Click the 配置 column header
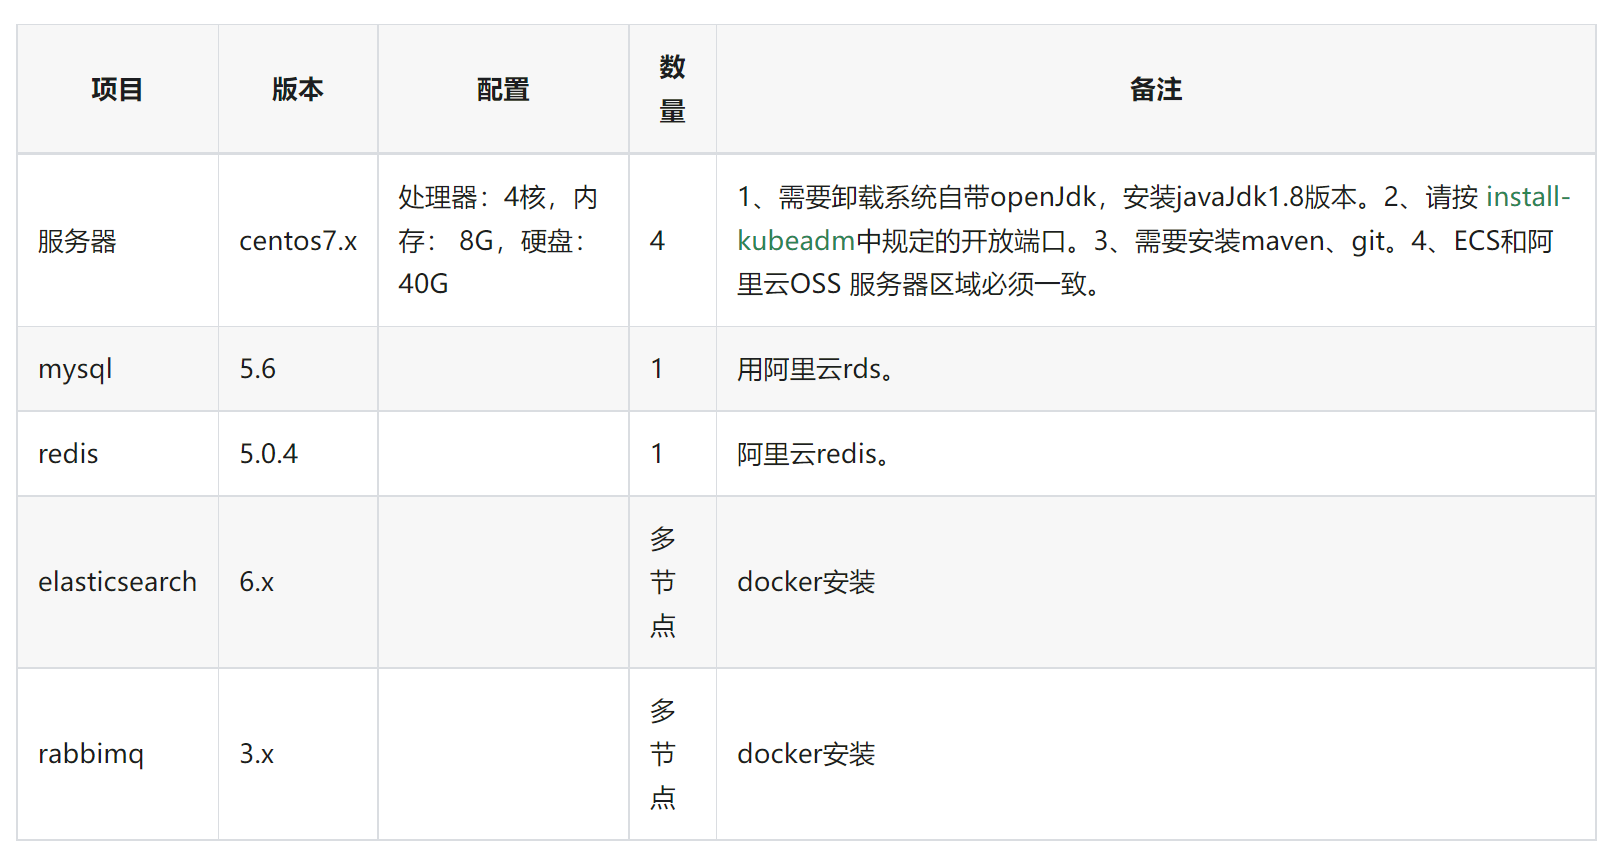 [503, 90]
